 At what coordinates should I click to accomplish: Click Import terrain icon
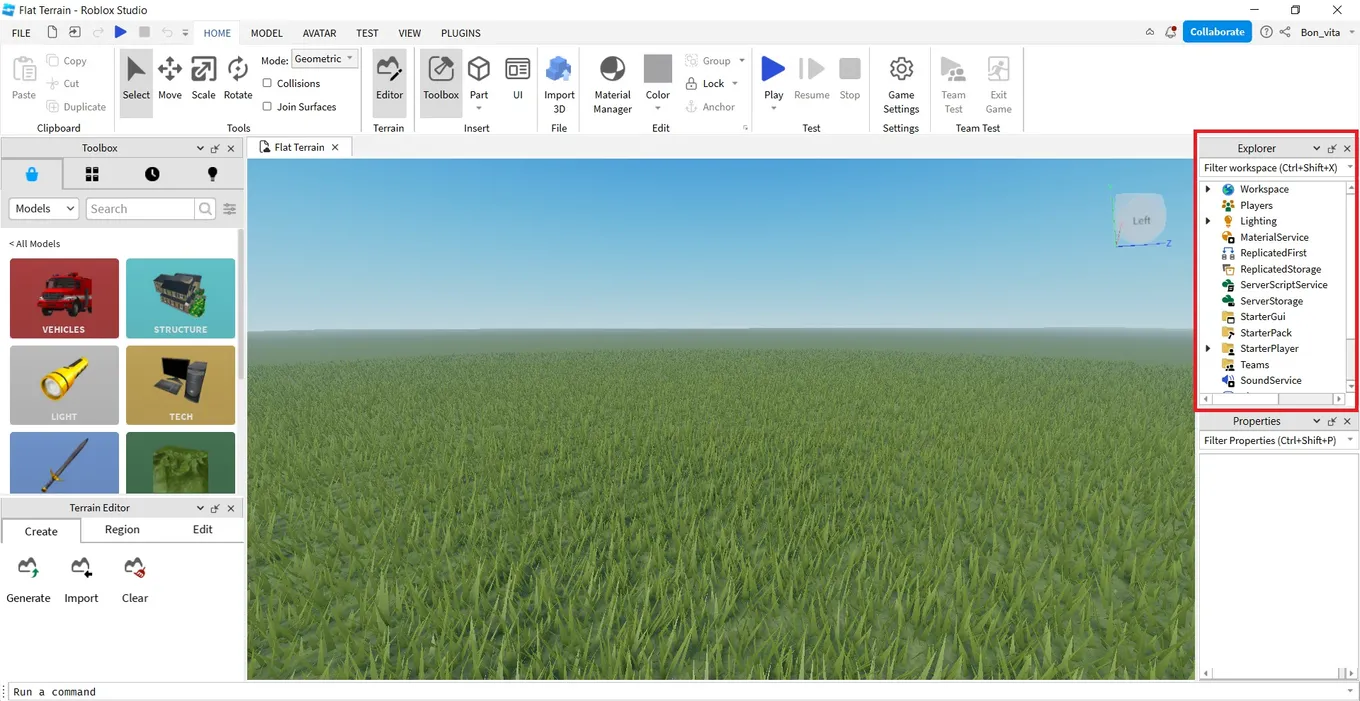pos(81,568)
